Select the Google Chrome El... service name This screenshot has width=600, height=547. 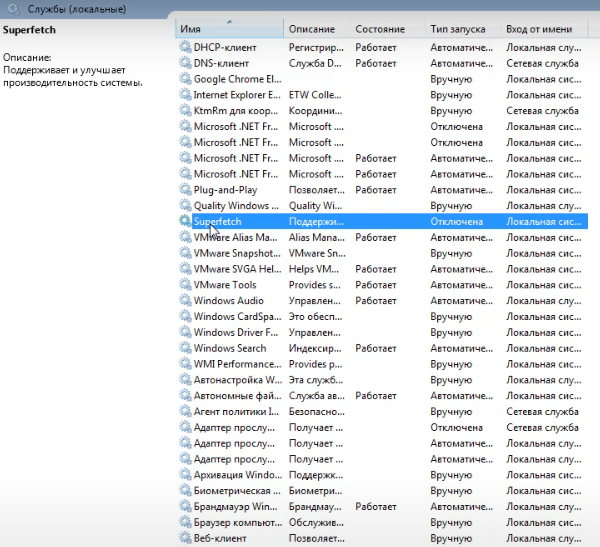(237, 79)
